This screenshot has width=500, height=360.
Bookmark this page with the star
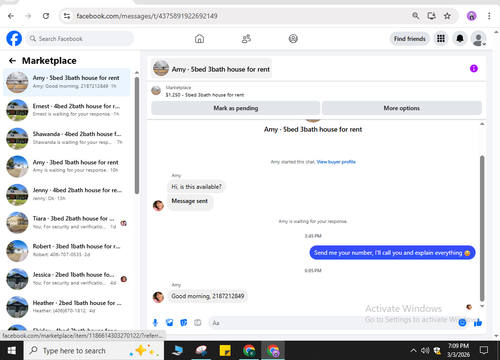pyautogui.click(x=447, y=16)
